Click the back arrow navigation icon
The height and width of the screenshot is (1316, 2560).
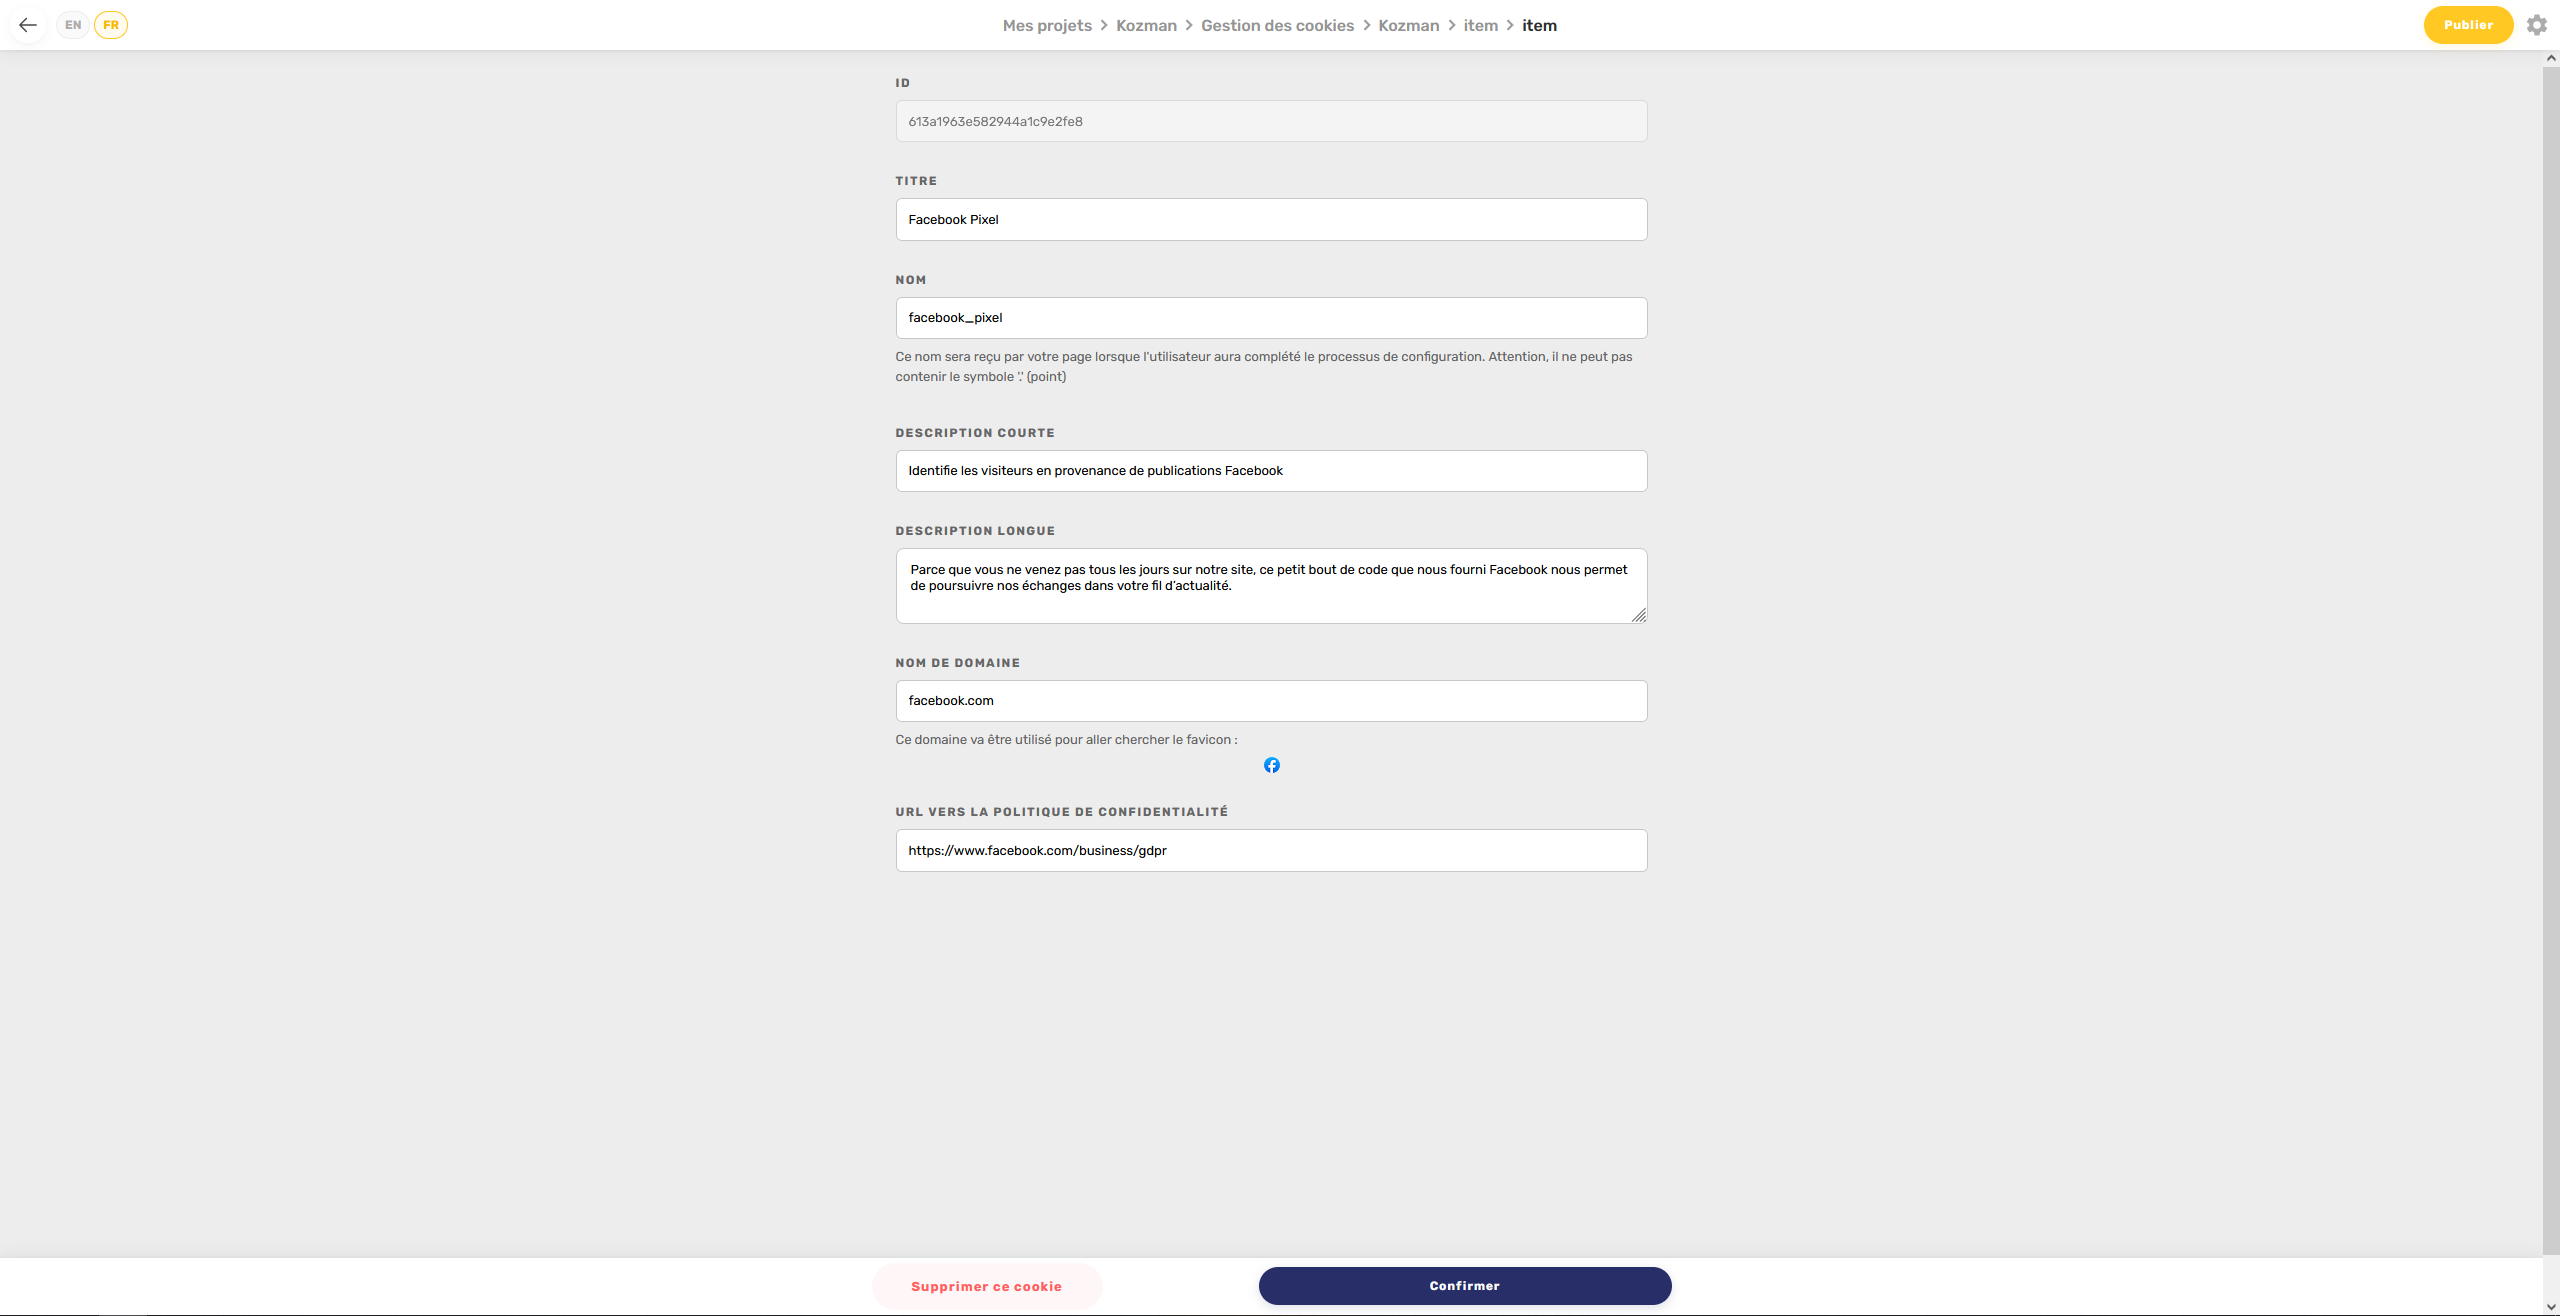[x=27, y=24]
